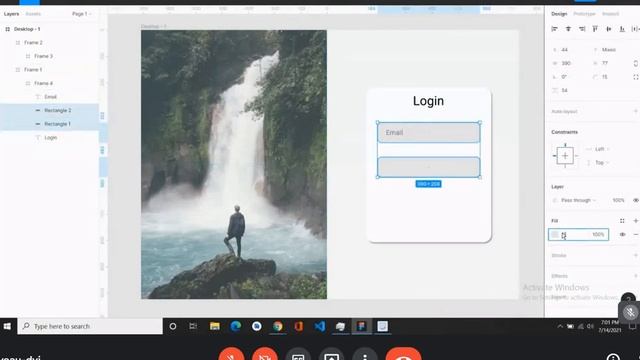
Task: Open meeting more options three-dot button
Action: tap(365, 354)
